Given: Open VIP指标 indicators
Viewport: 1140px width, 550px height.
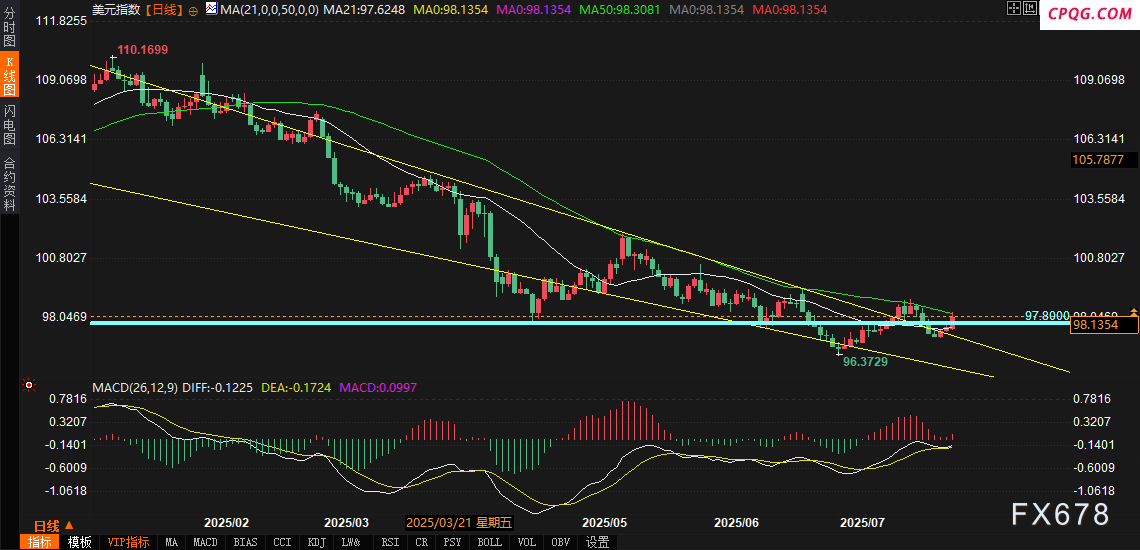Looking at the screenshot, I should click(x=129, y=542).
